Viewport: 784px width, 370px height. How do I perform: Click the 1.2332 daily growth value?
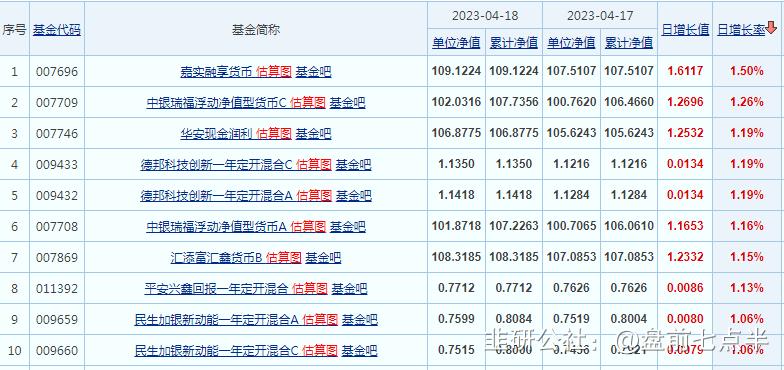click(685, 258)
